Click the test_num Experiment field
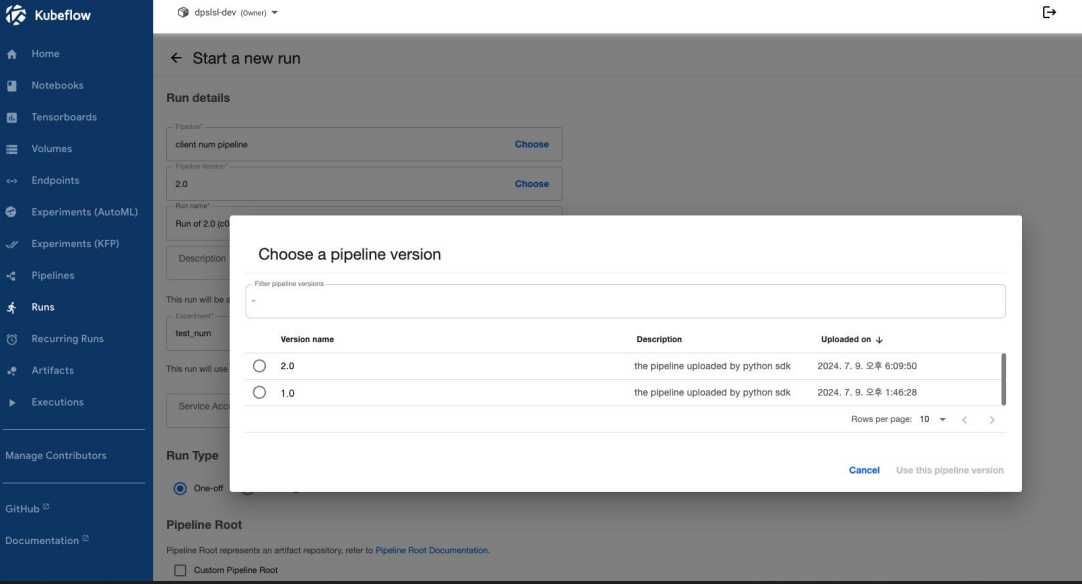The image size is (1082, 584). pos(198,333)
